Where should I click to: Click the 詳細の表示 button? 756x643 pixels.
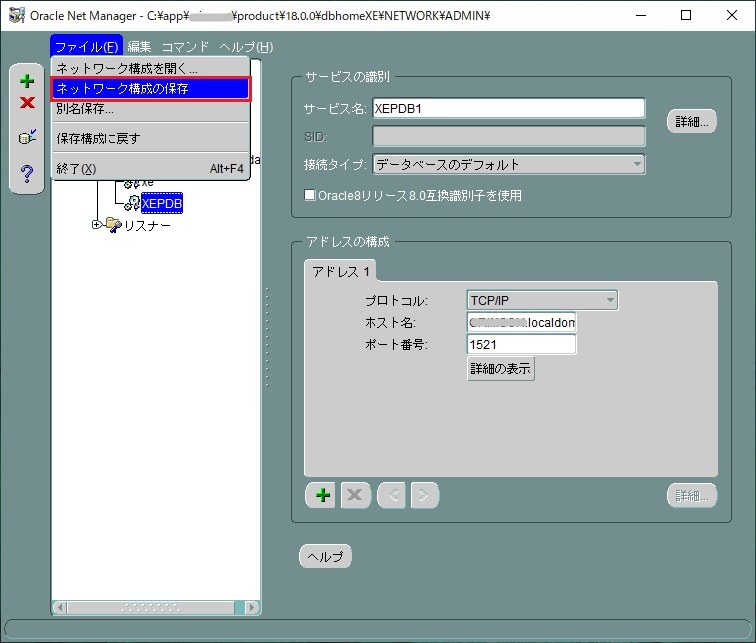(x=500, y=369)
